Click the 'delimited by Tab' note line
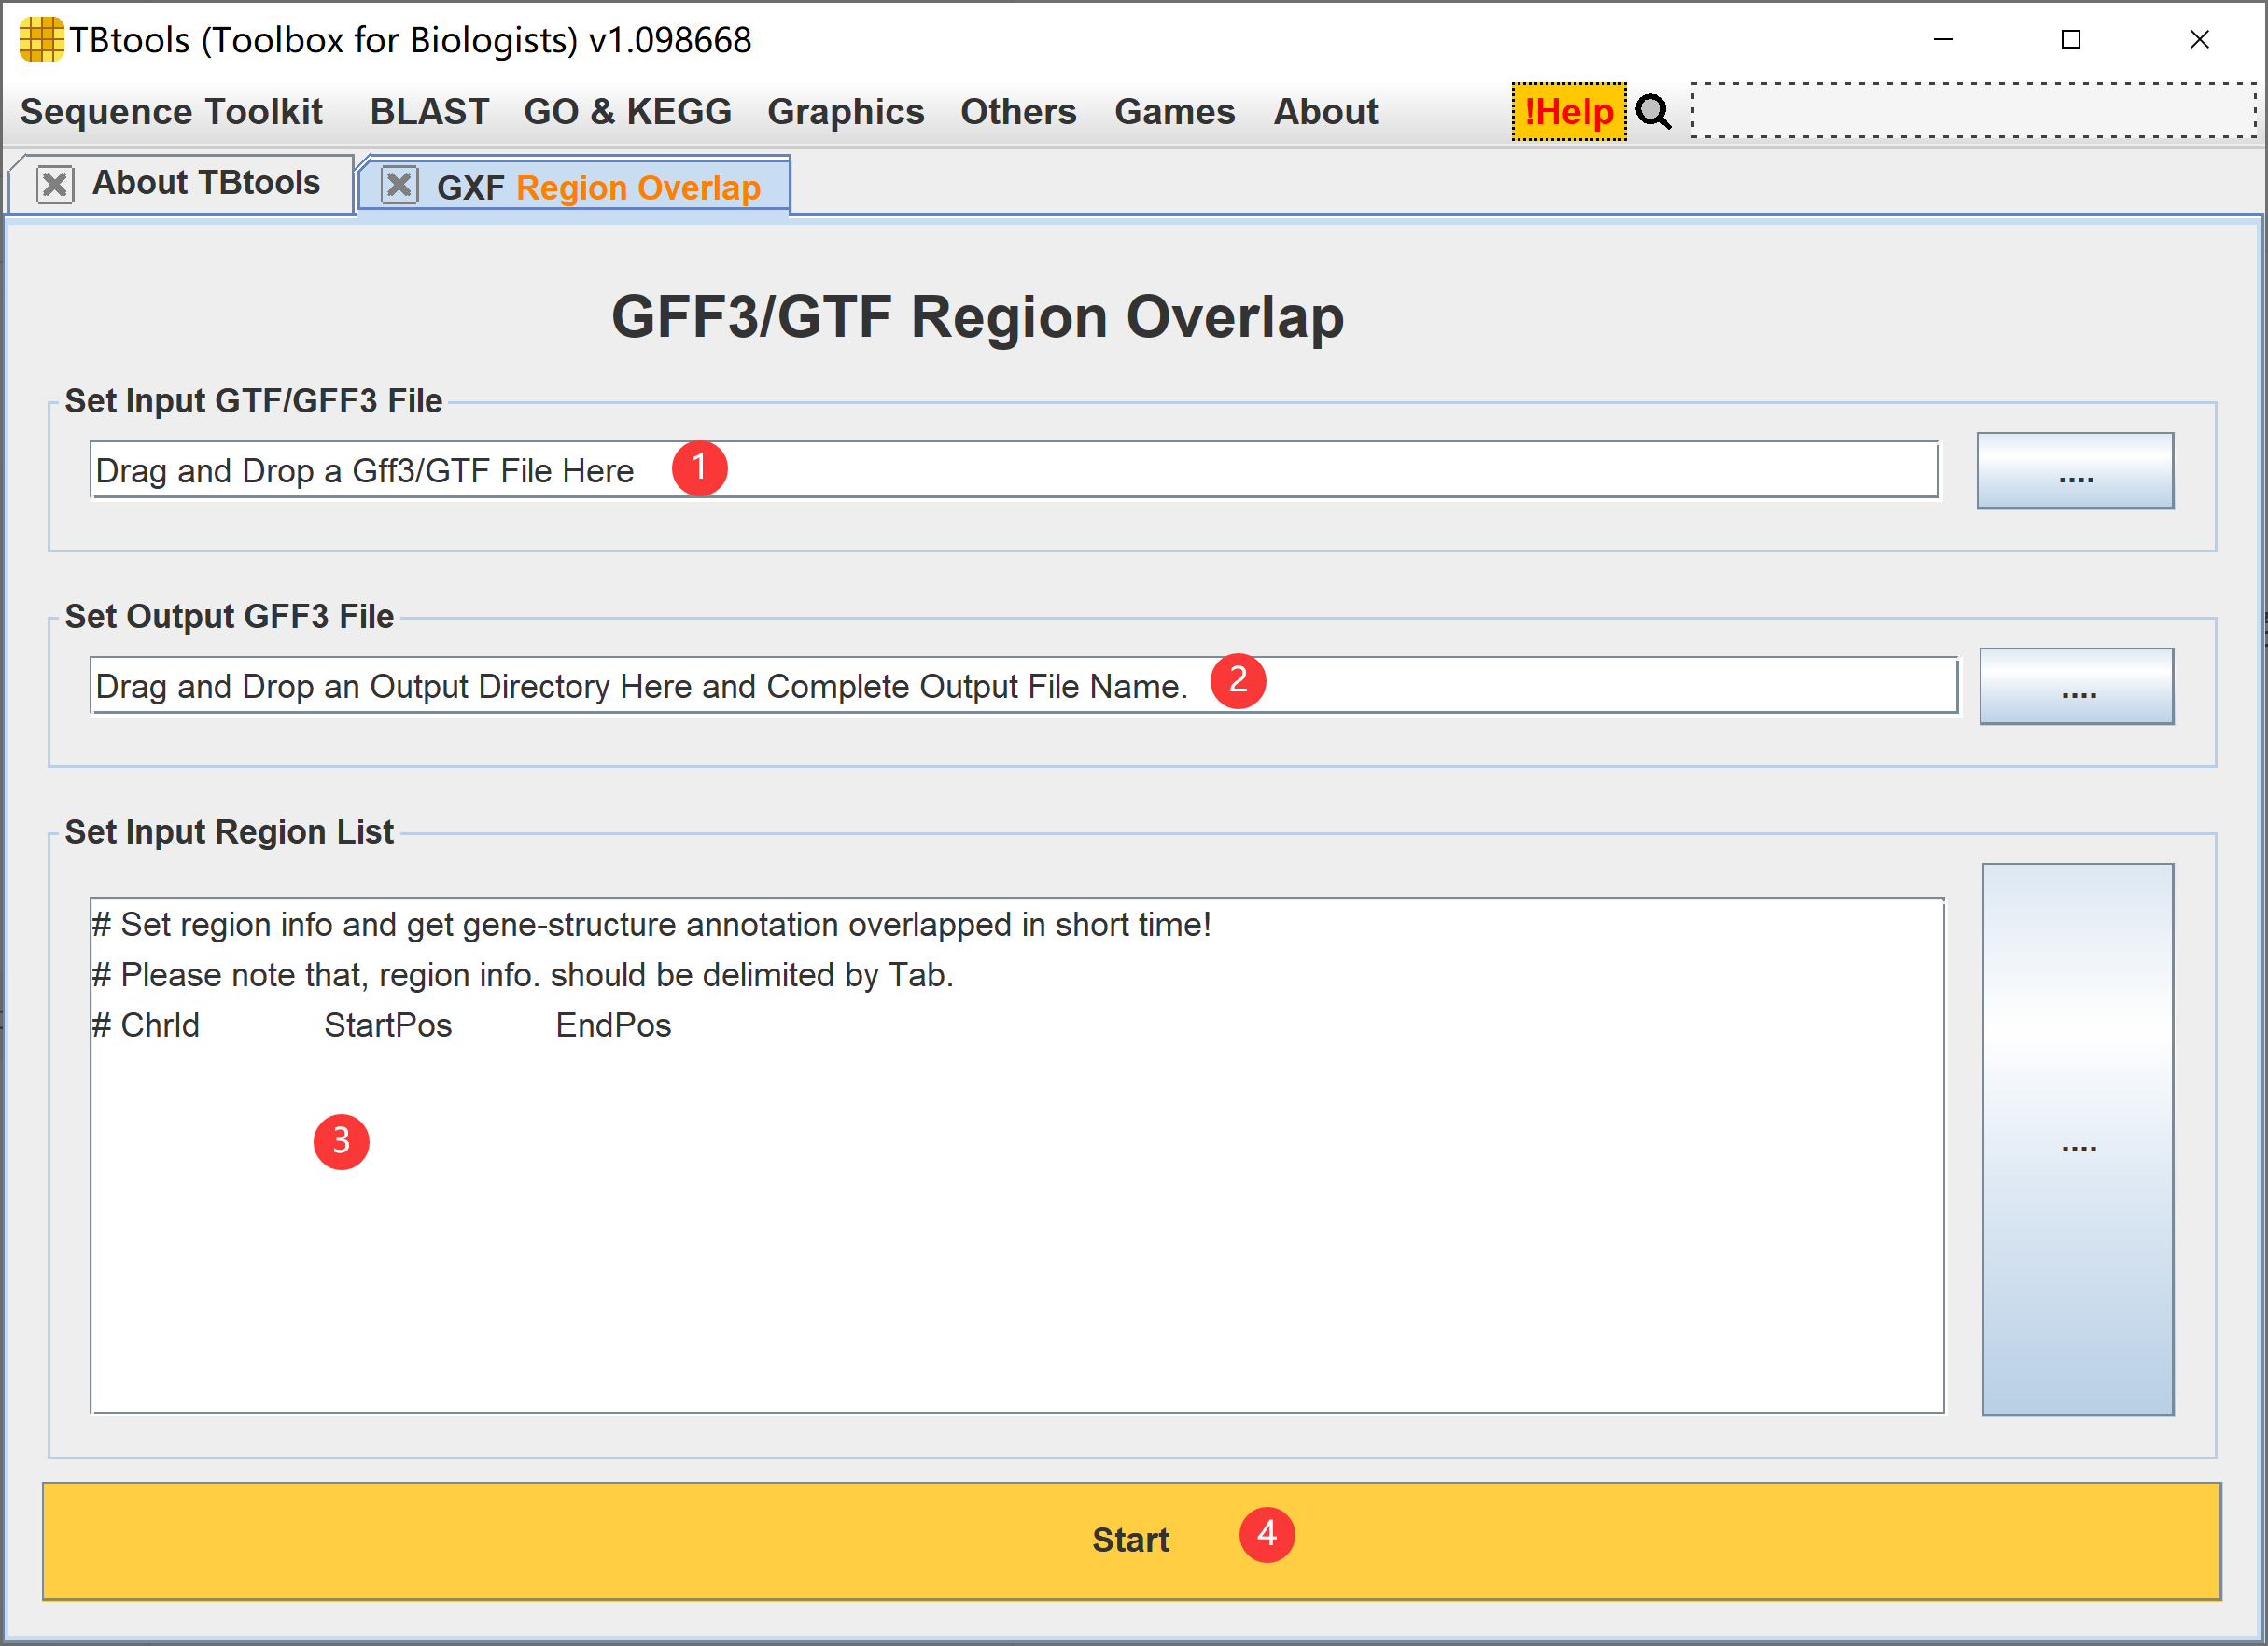2268x1646 pixels. (523, 976)
